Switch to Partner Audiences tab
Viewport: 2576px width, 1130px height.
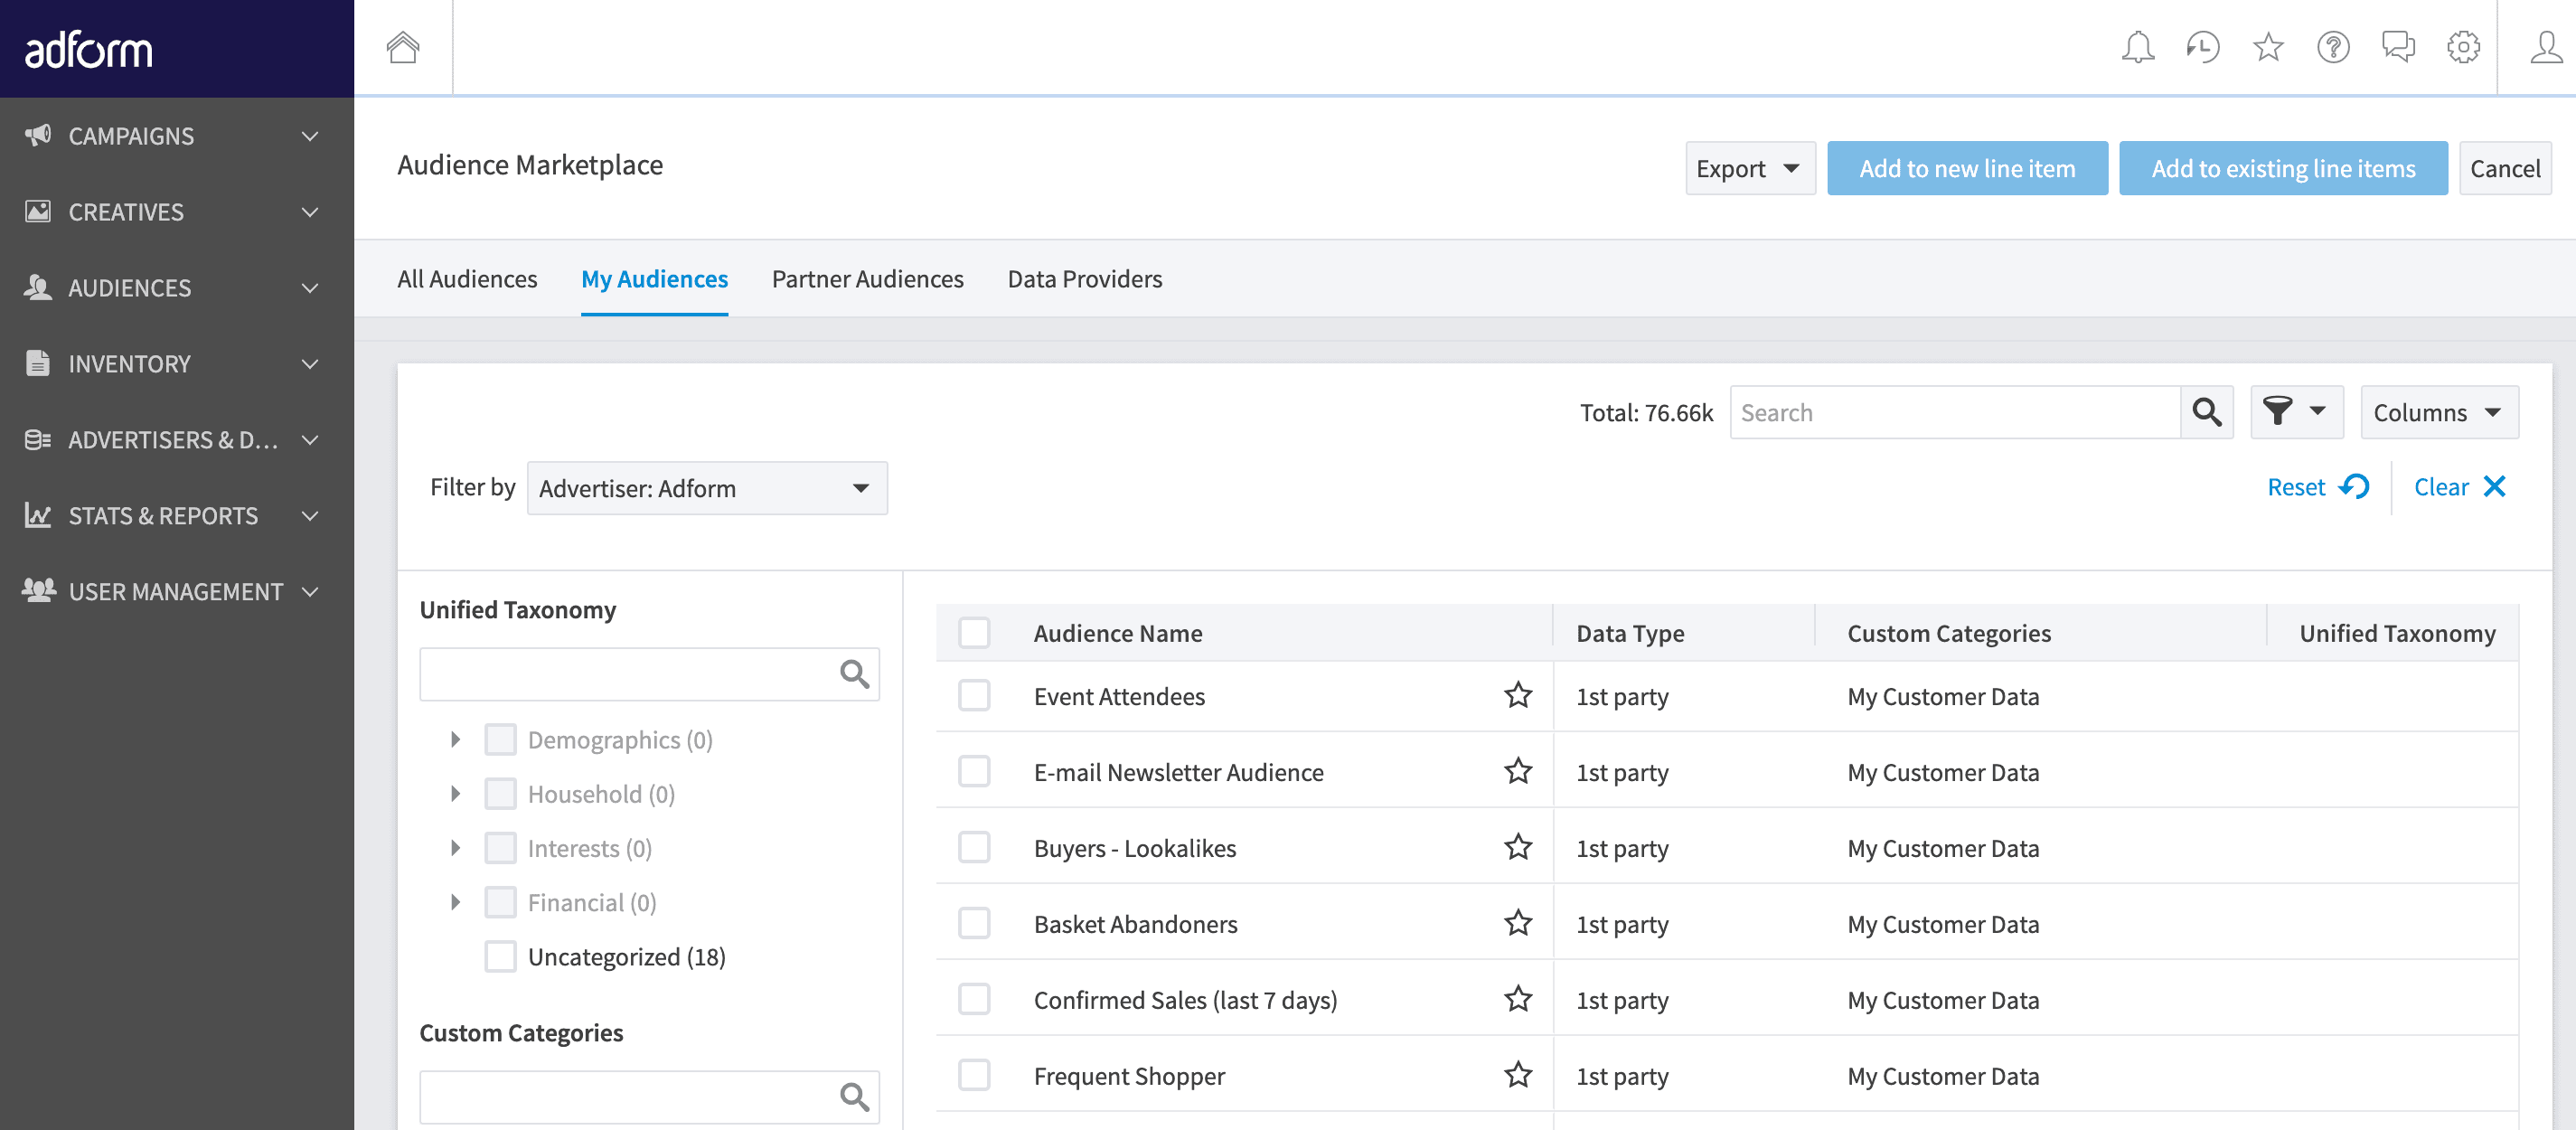click(x=867, y=279)
